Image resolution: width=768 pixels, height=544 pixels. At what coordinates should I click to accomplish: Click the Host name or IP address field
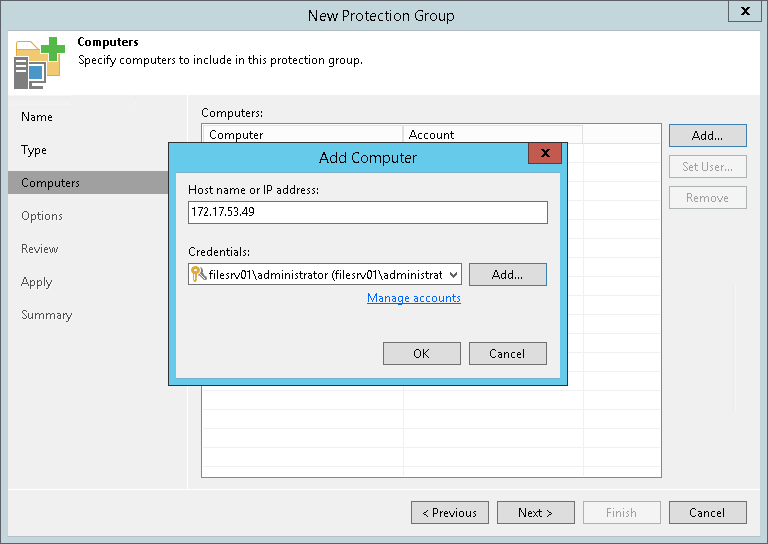point(367,212)
